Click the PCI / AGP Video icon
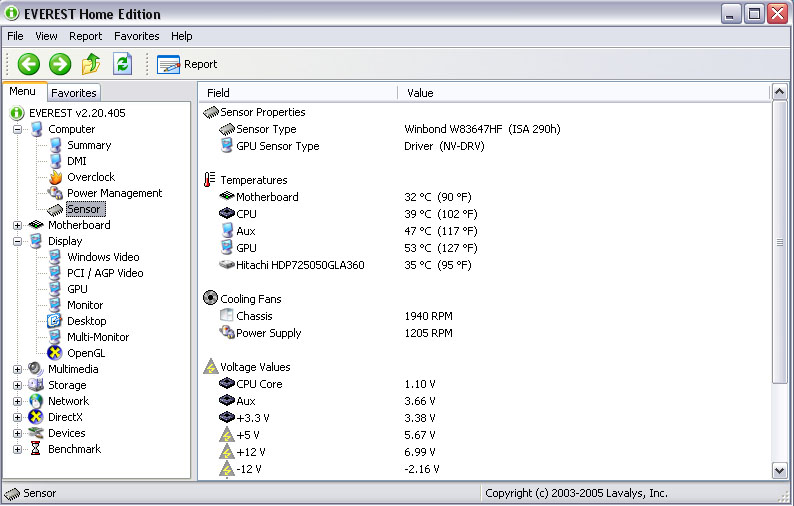Screen dimensions: 794x506 55,273
